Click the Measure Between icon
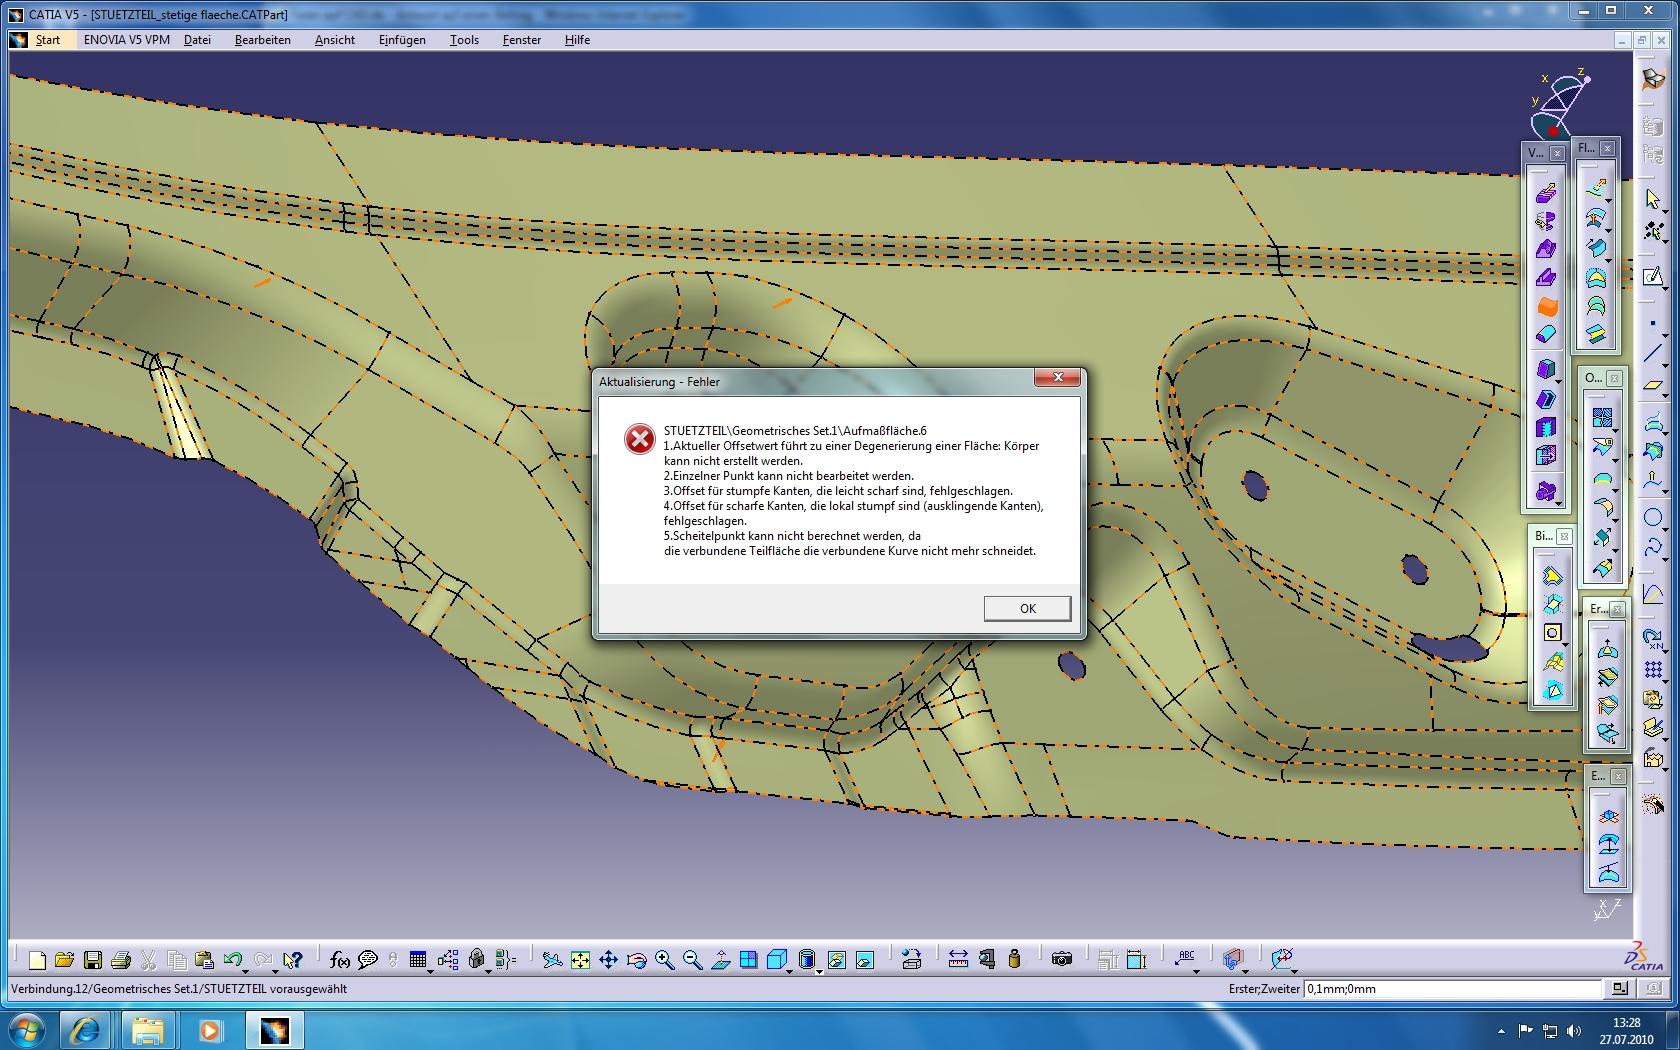The height and width of the screenshot is (1050, 1680). pos(958,960)
